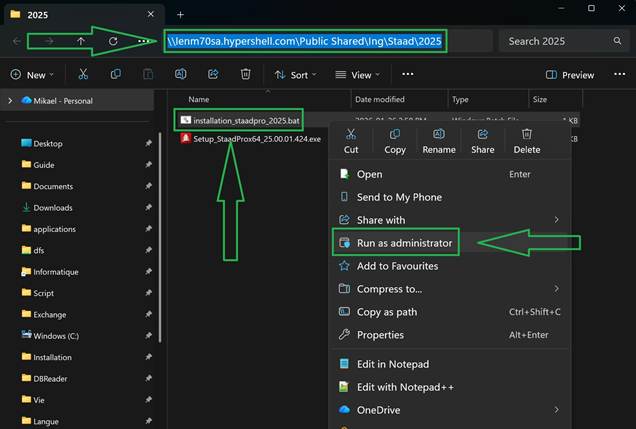Unpin Desktop using its pin icon
Screen dimensions: 636x429
pyautogui.click(x=148, y=143)
